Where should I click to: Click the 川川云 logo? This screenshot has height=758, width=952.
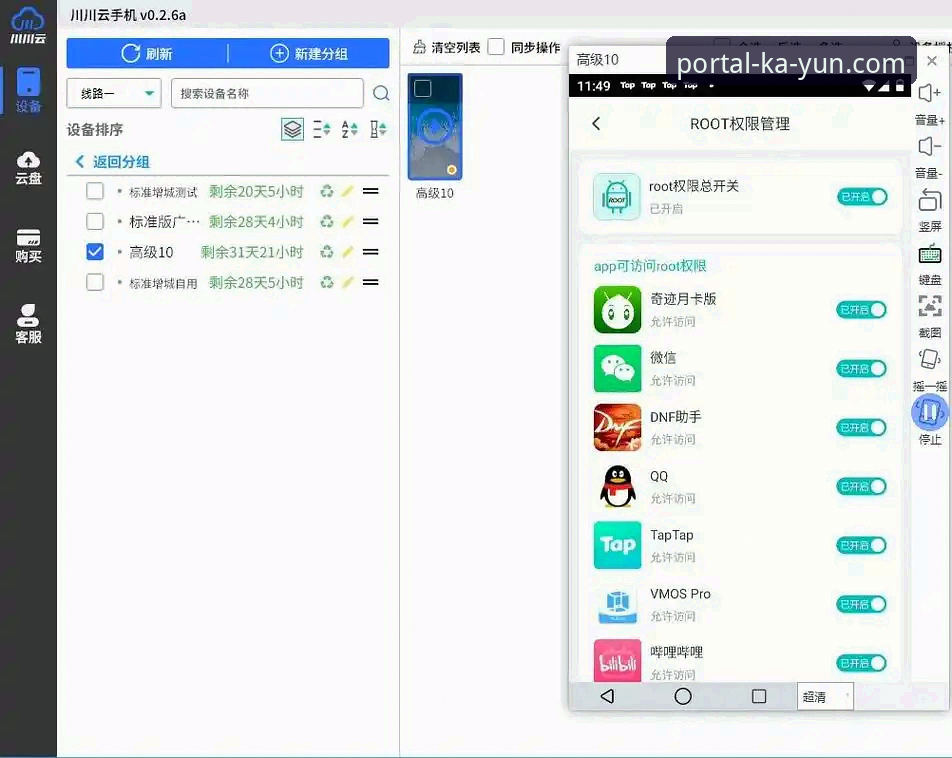28,26
